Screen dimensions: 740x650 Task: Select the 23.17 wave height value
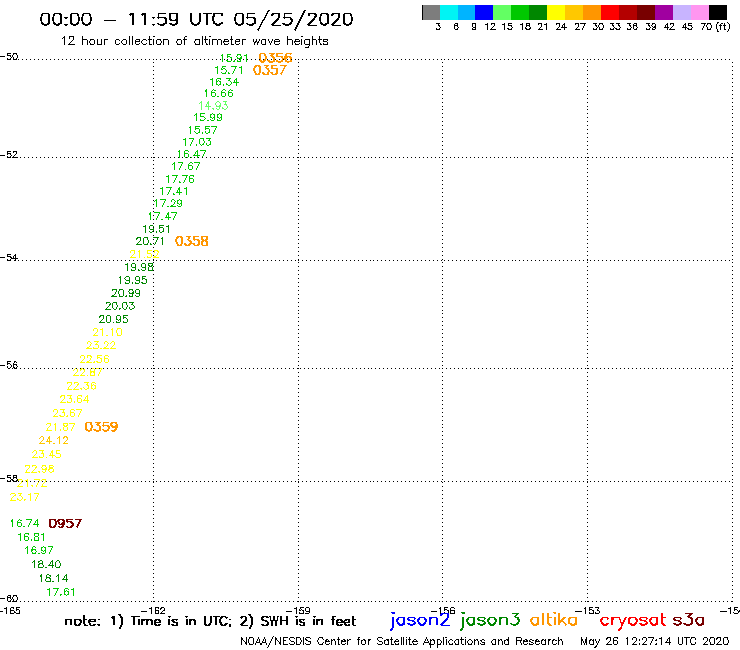coord(25,497)
